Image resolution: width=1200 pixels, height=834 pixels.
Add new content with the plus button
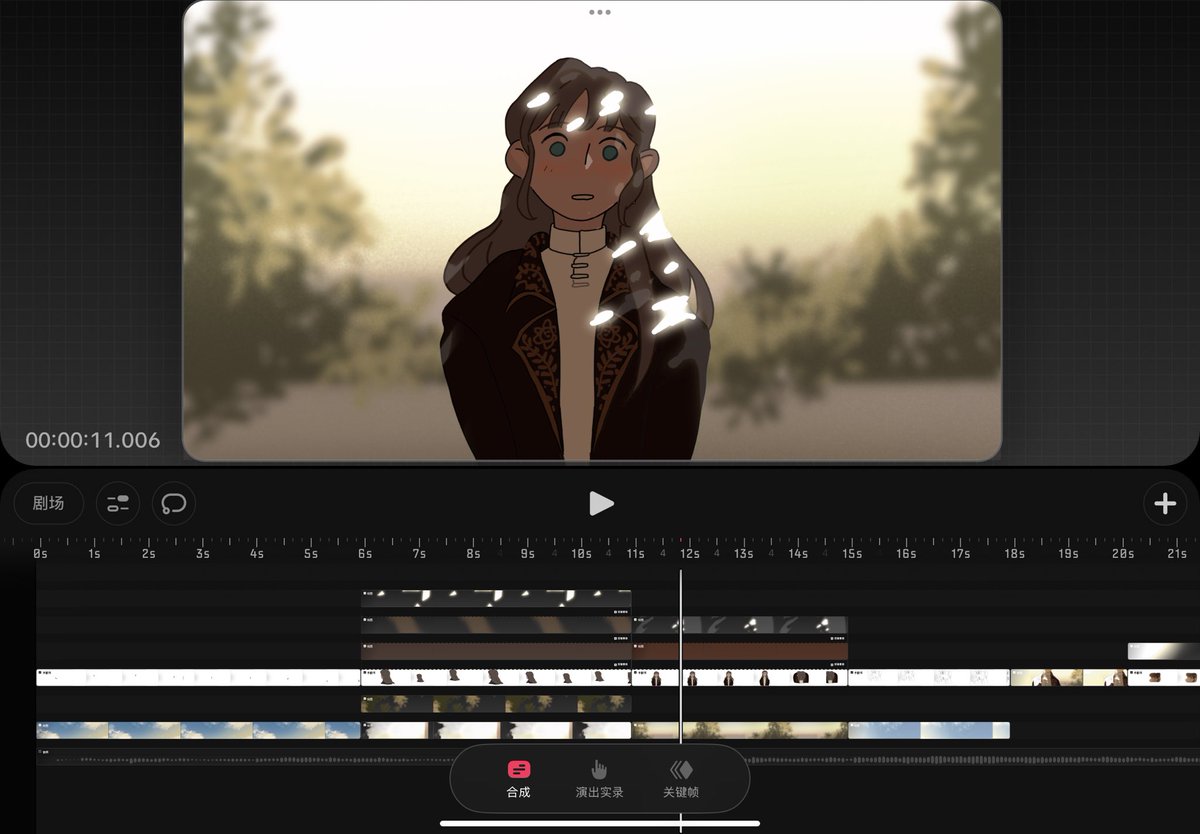(1165, 503)
